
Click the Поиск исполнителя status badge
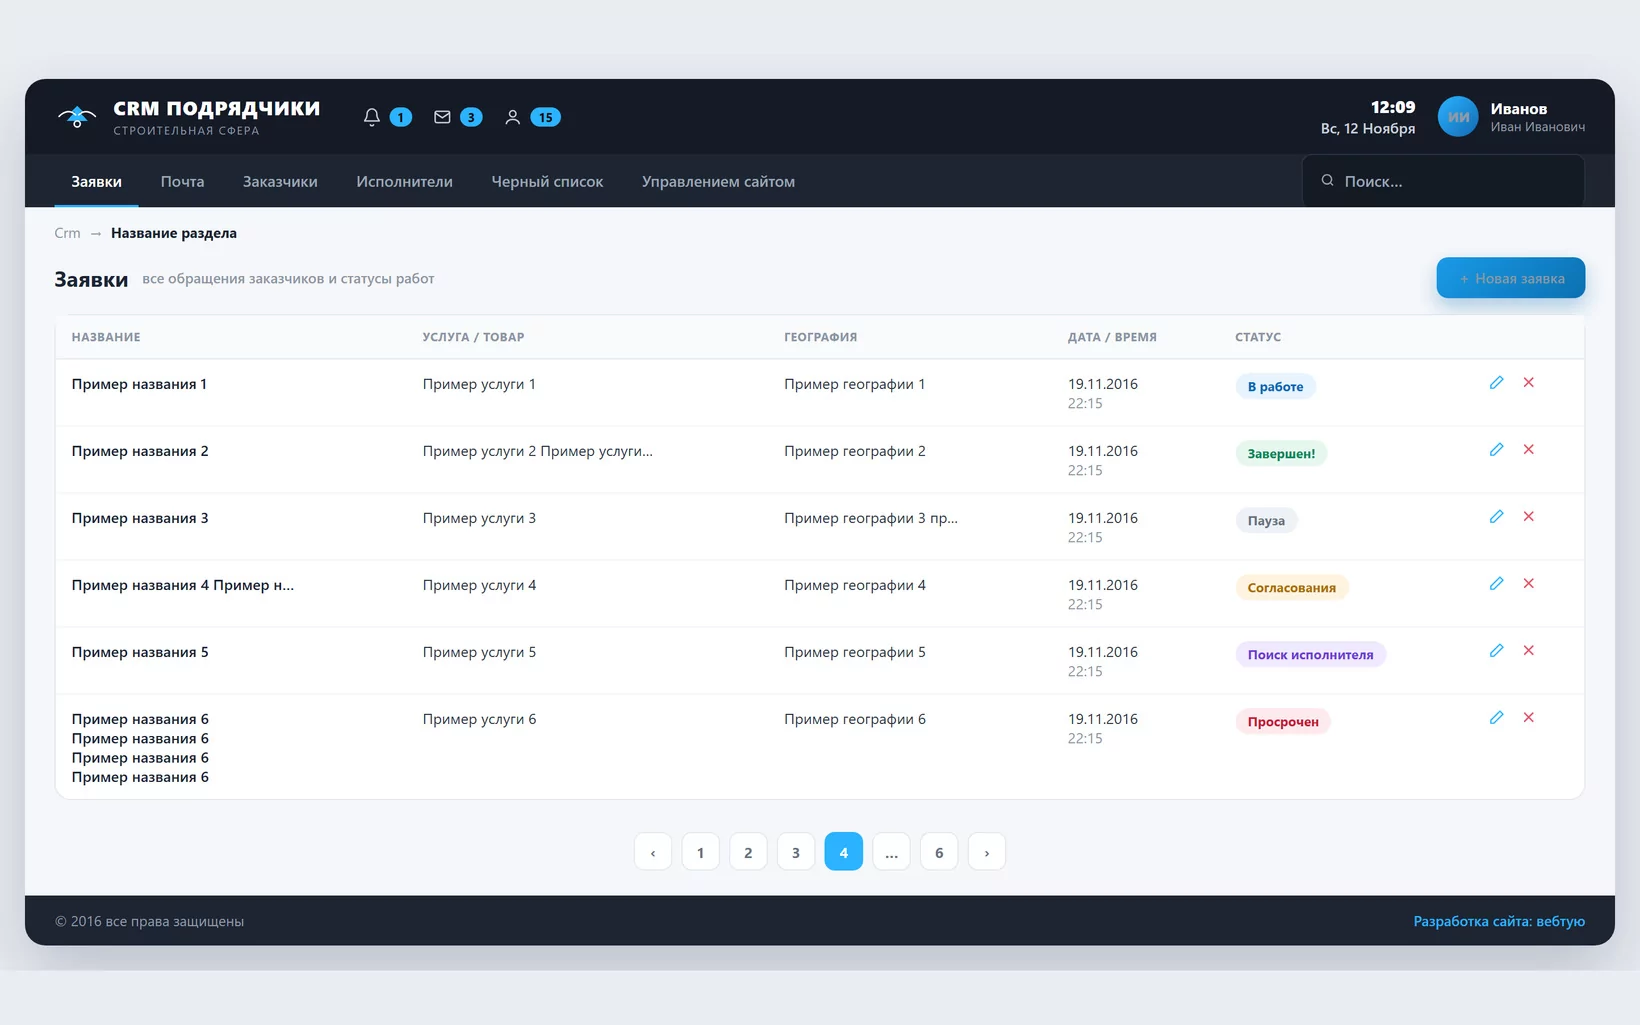pyautogui.click(x=1310, y=654)
